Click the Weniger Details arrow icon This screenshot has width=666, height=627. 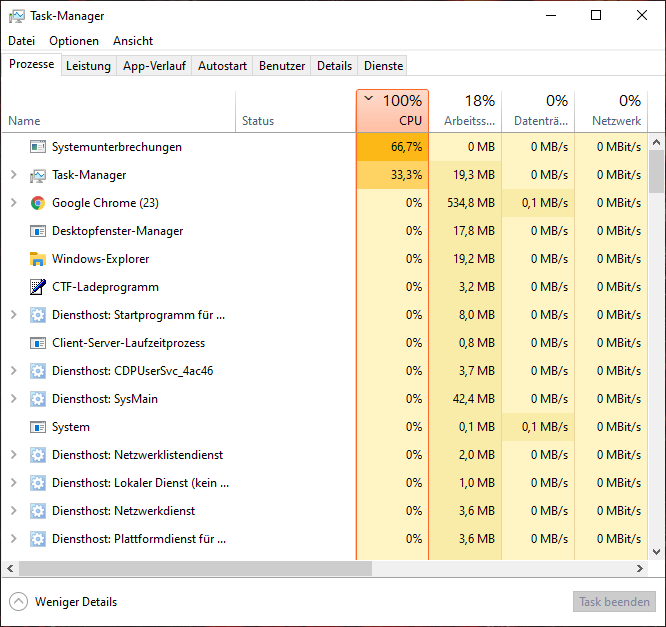click(18, 602)
